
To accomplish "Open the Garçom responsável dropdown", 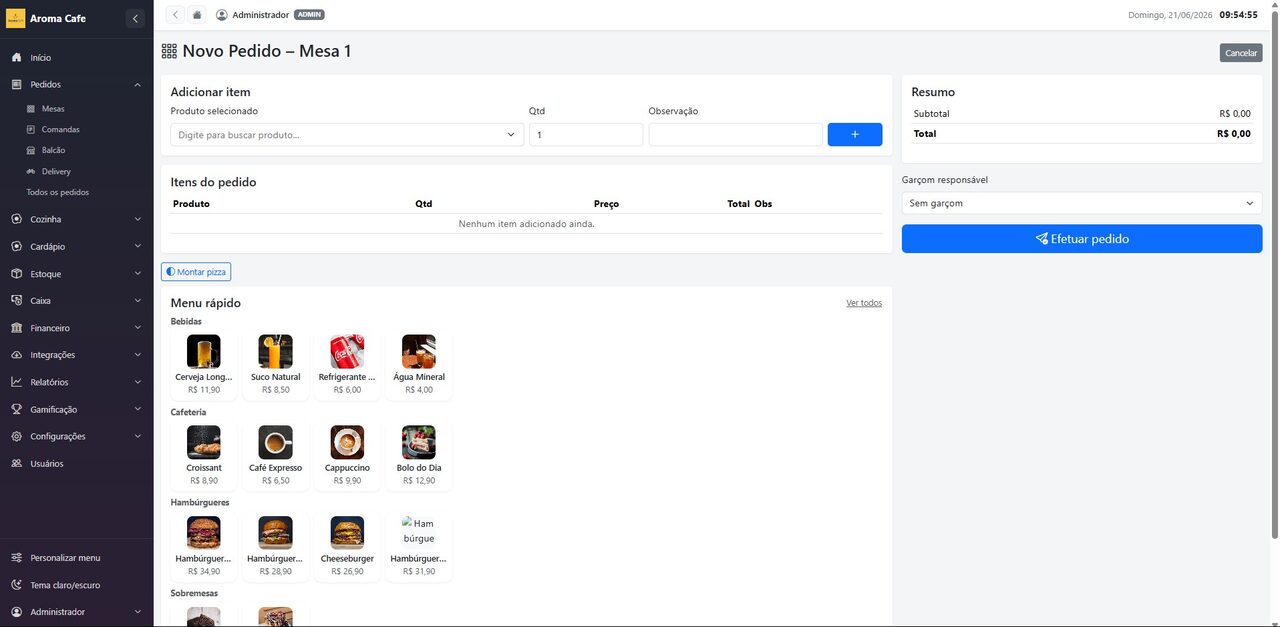I will [1082, 203].
